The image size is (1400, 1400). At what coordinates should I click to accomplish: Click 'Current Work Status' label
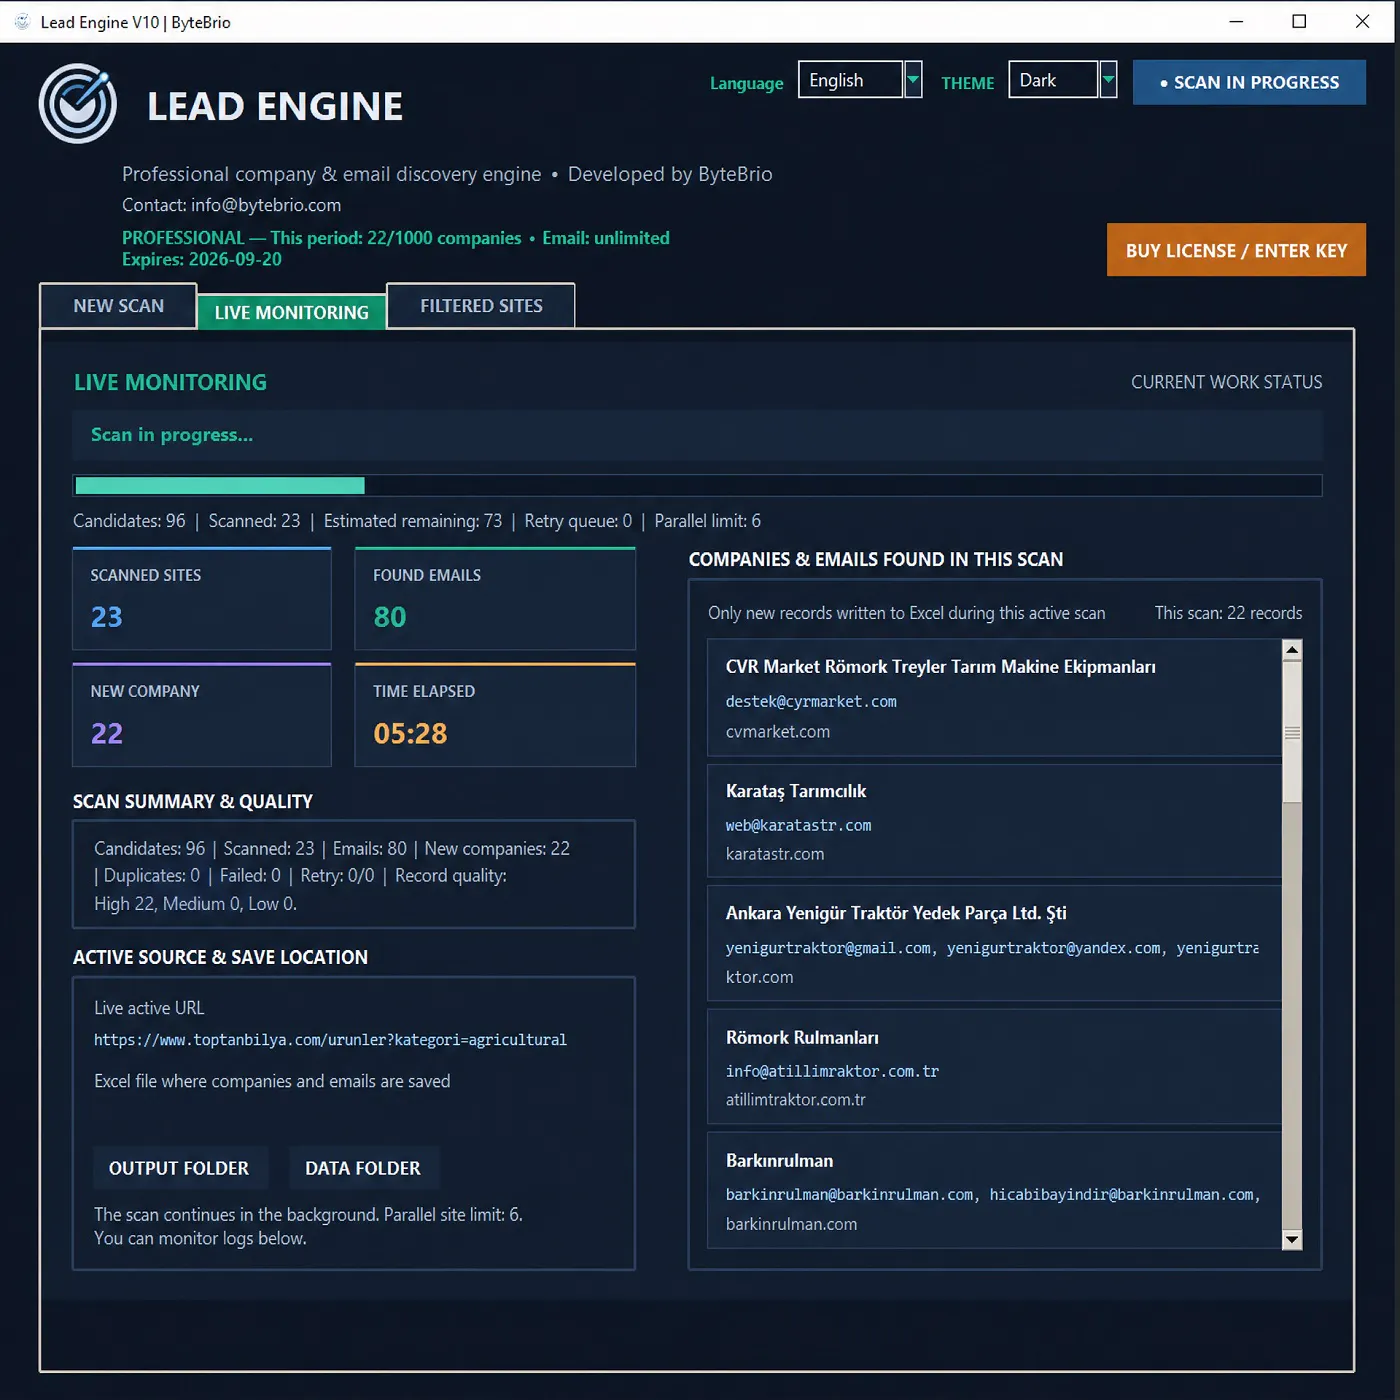[x=1226, y=382]
